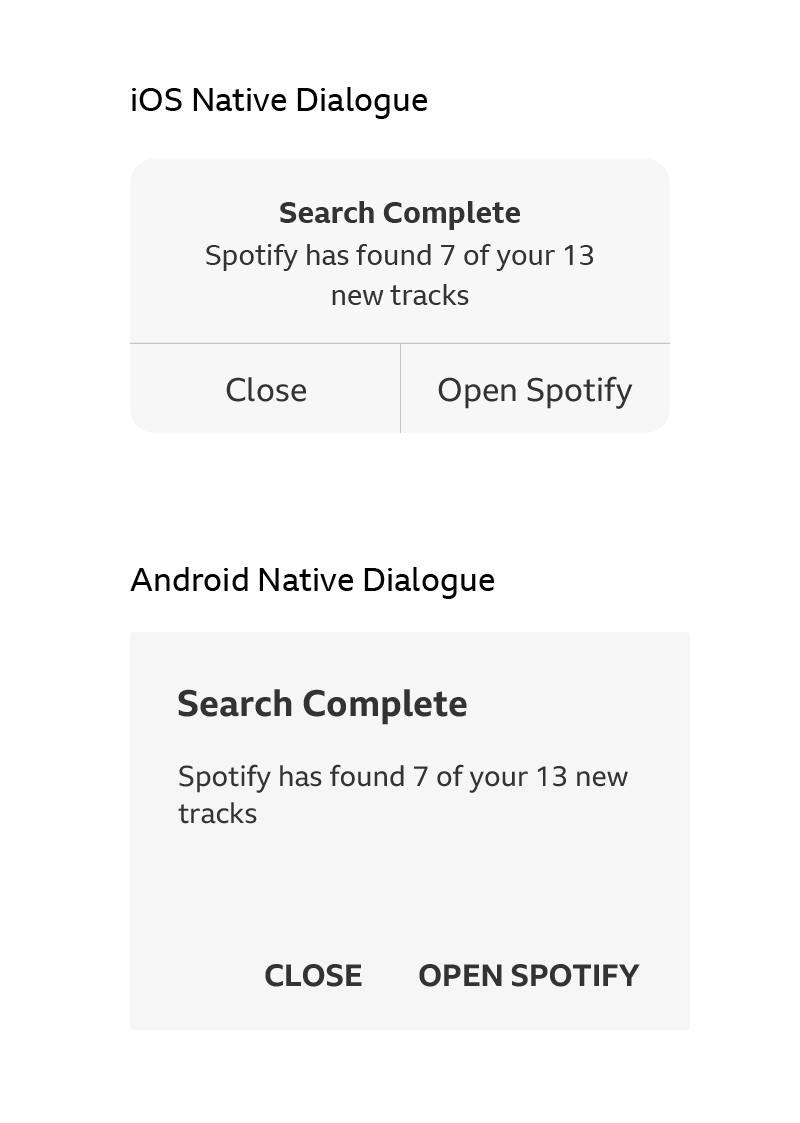Click the iOS dialogue's Search Complete title

point(399,213)
